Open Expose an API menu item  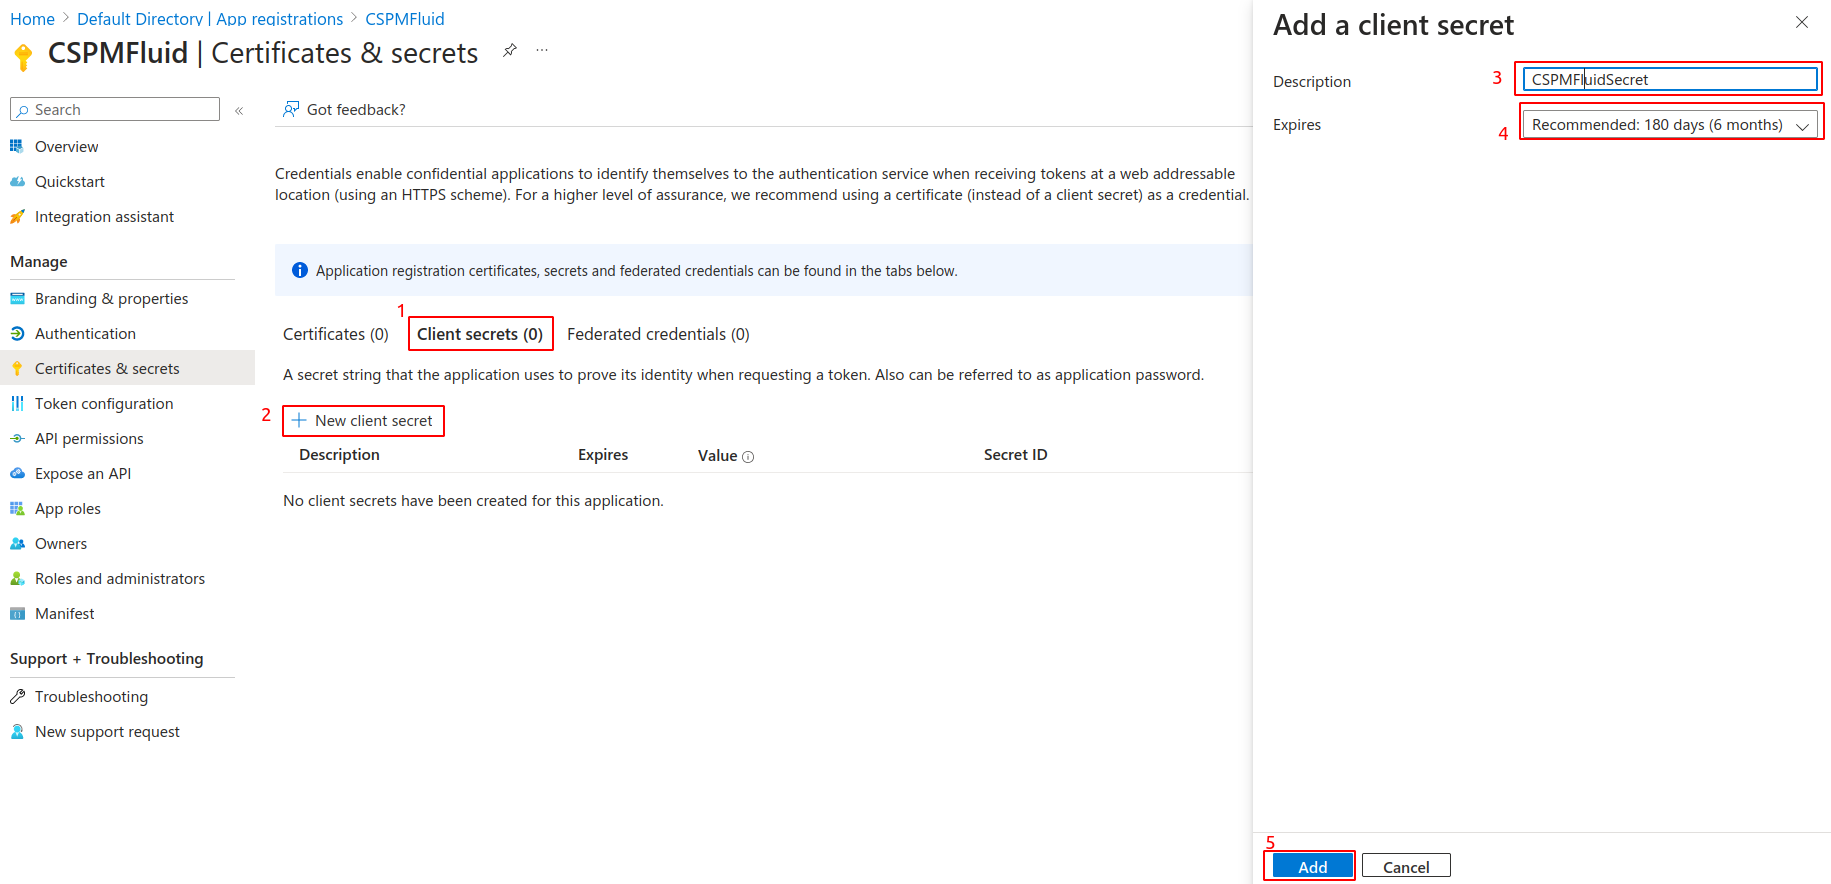click(x=83, y=473)
